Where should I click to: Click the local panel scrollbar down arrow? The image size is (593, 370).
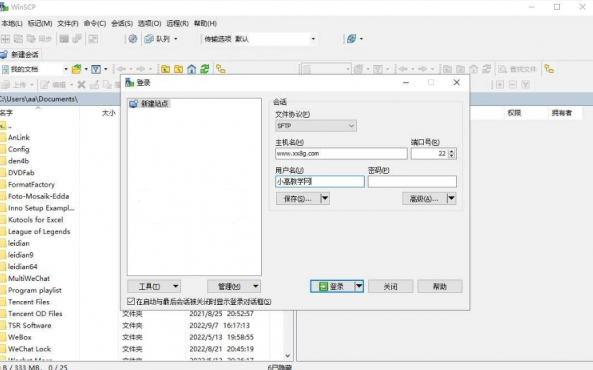point(287,356)
